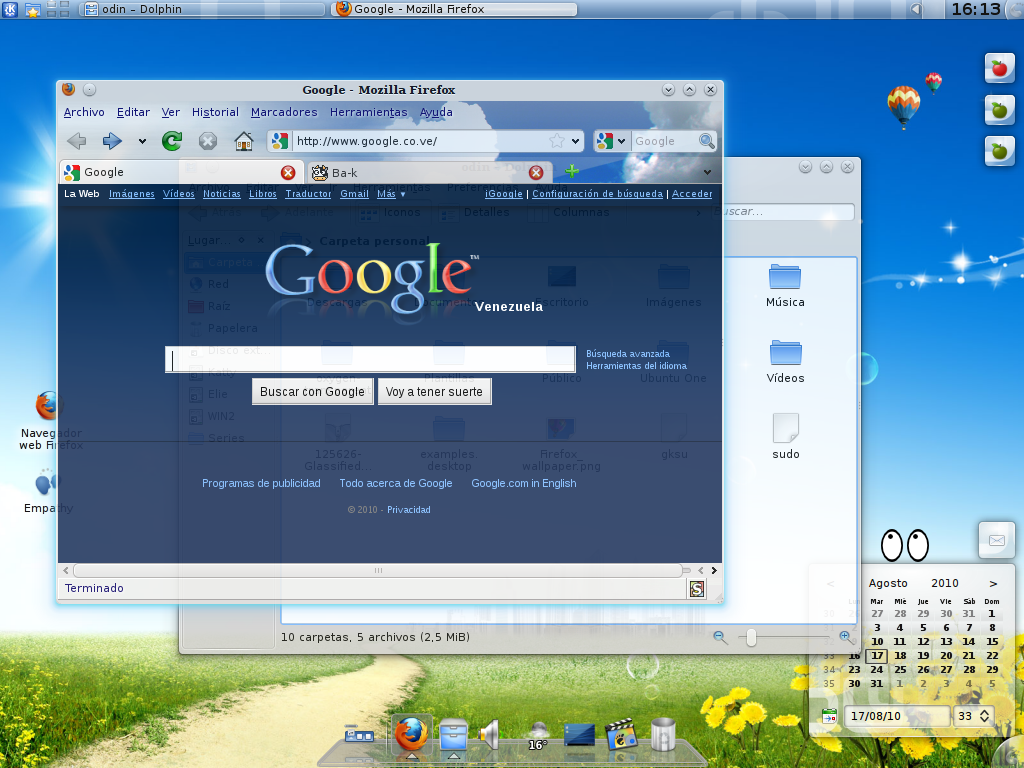Open Búsqueda avanzada link

click(x=628, y=354)
